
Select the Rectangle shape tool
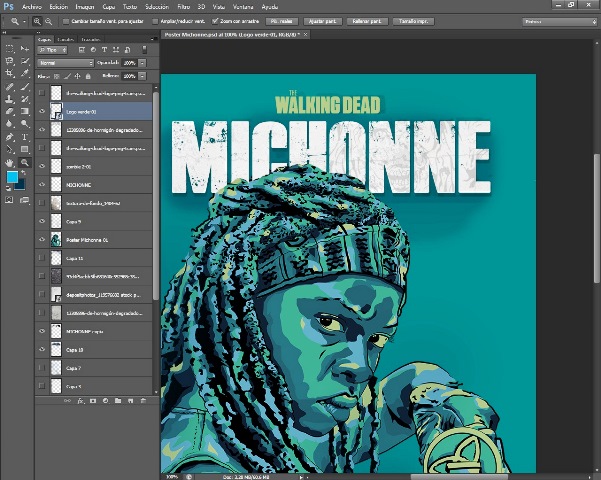25,149
